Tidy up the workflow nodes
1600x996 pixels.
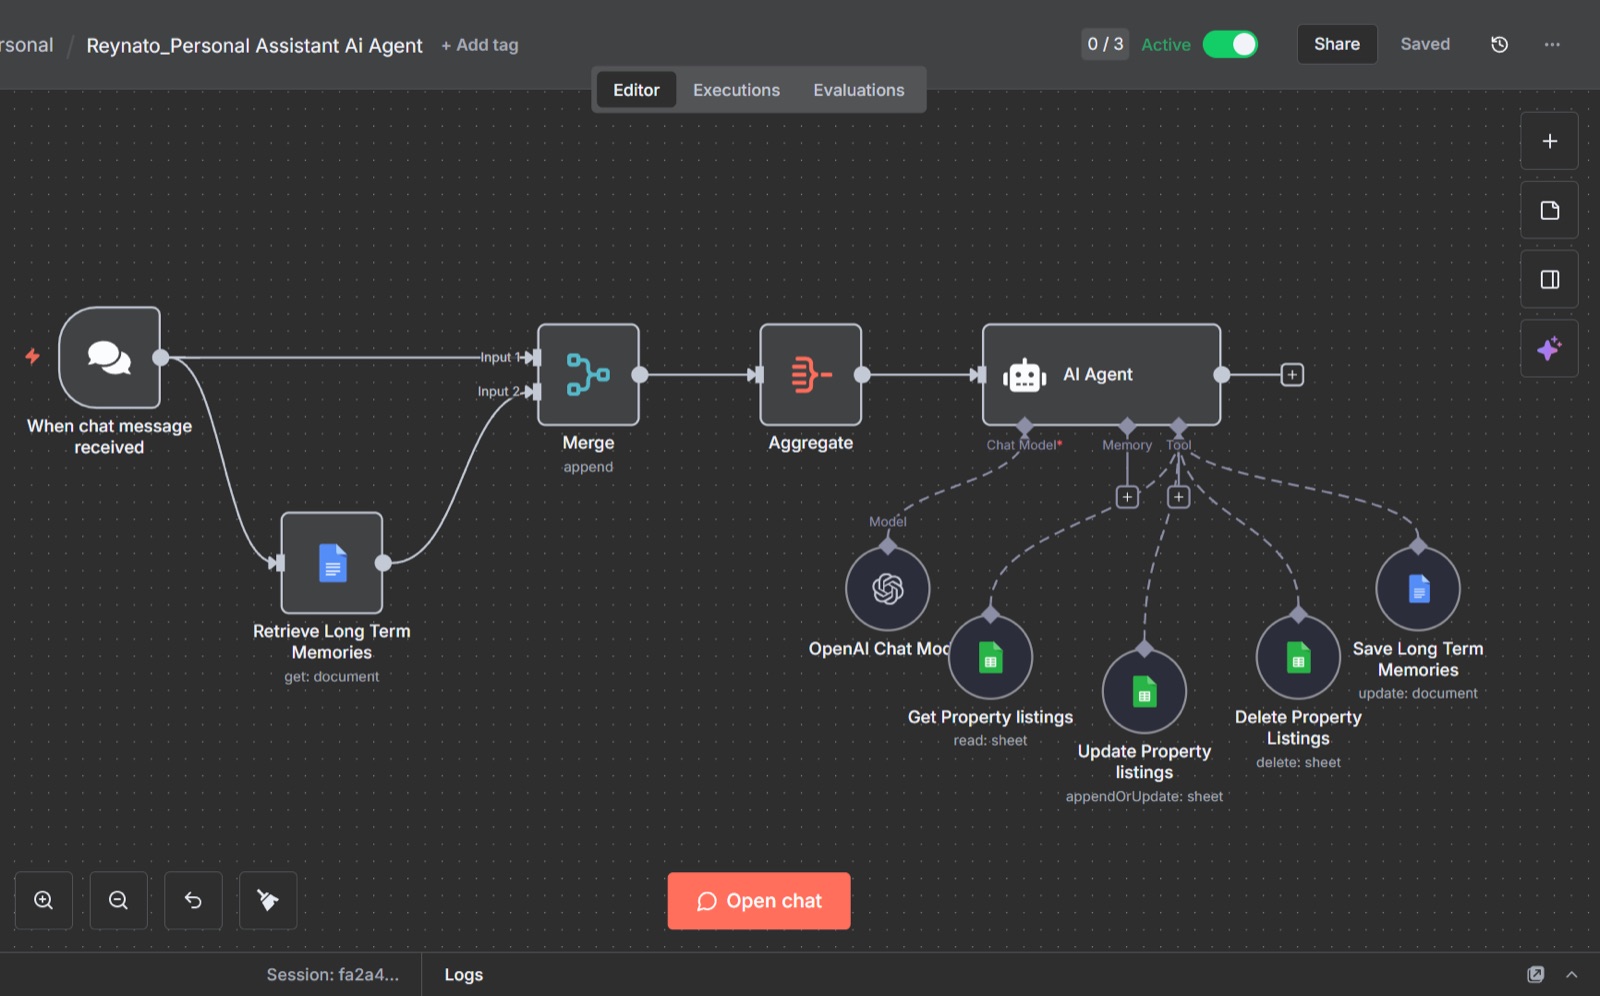pos(268,900)
